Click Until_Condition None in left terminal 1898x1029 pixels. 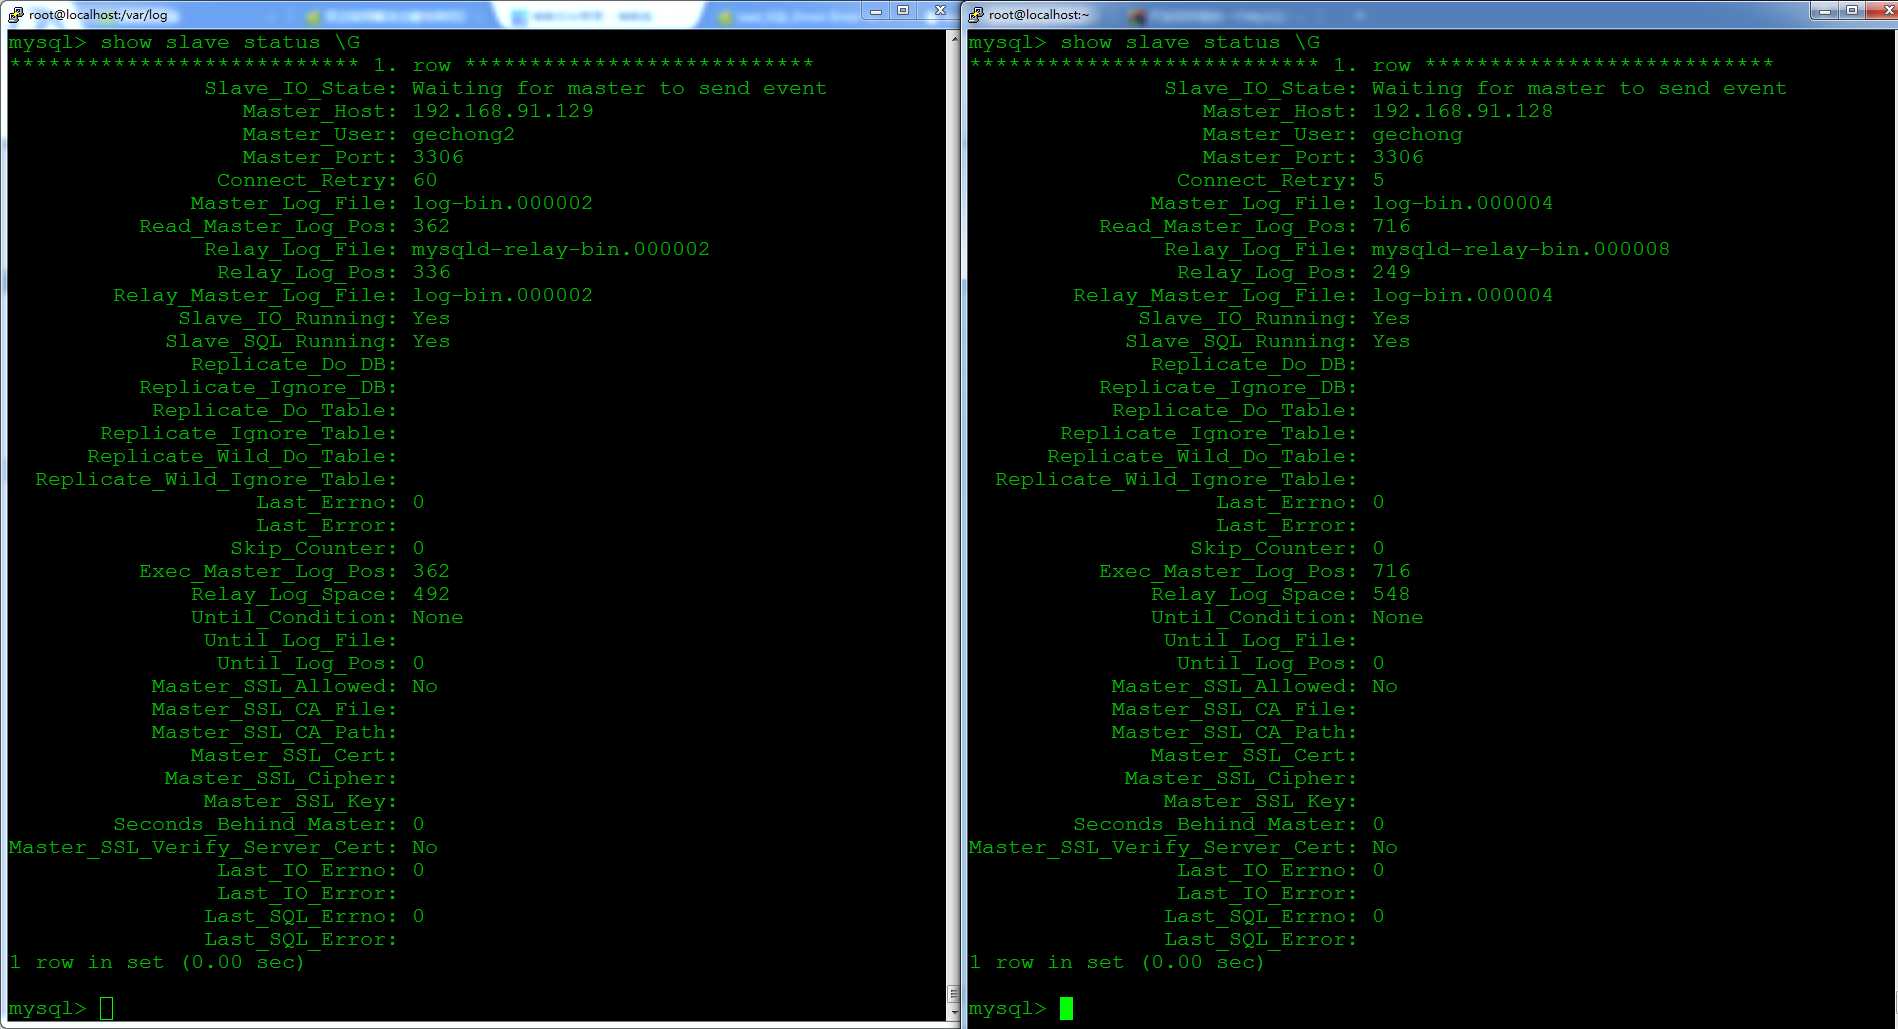coord(438,617)
